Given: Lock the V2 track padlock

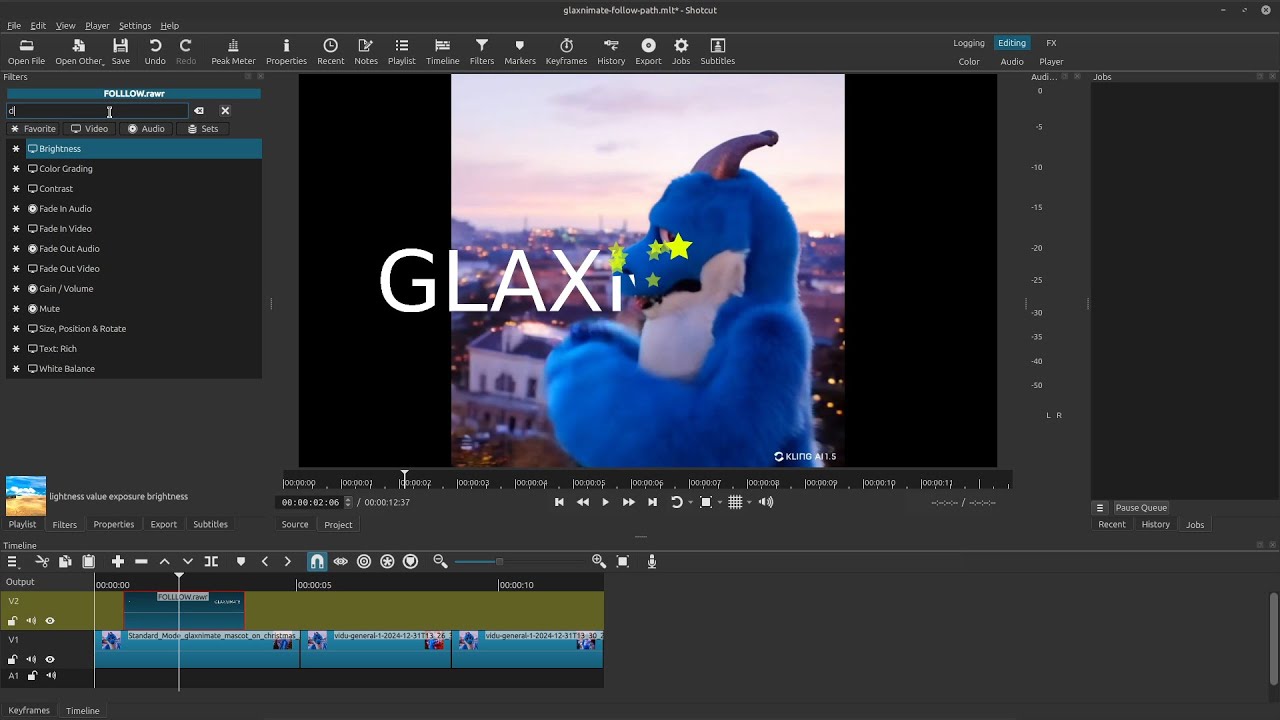Looking at the screenshot, I should [12, 621].
